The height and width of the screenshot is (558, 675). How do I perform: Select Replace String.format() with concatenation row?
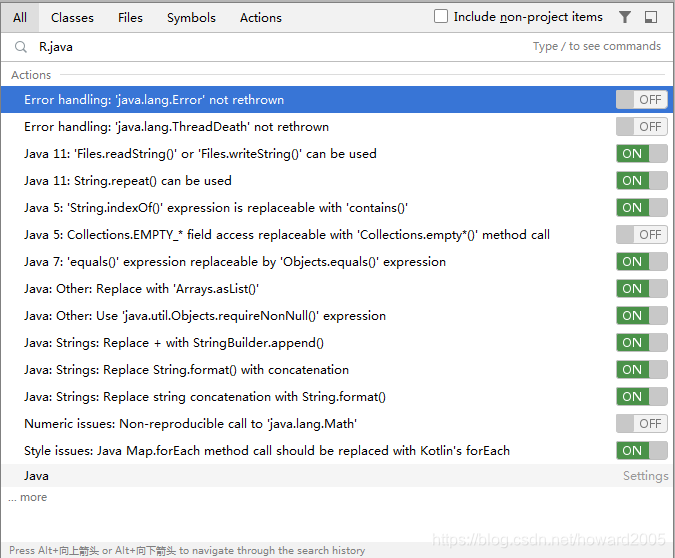tap(337, 369)
